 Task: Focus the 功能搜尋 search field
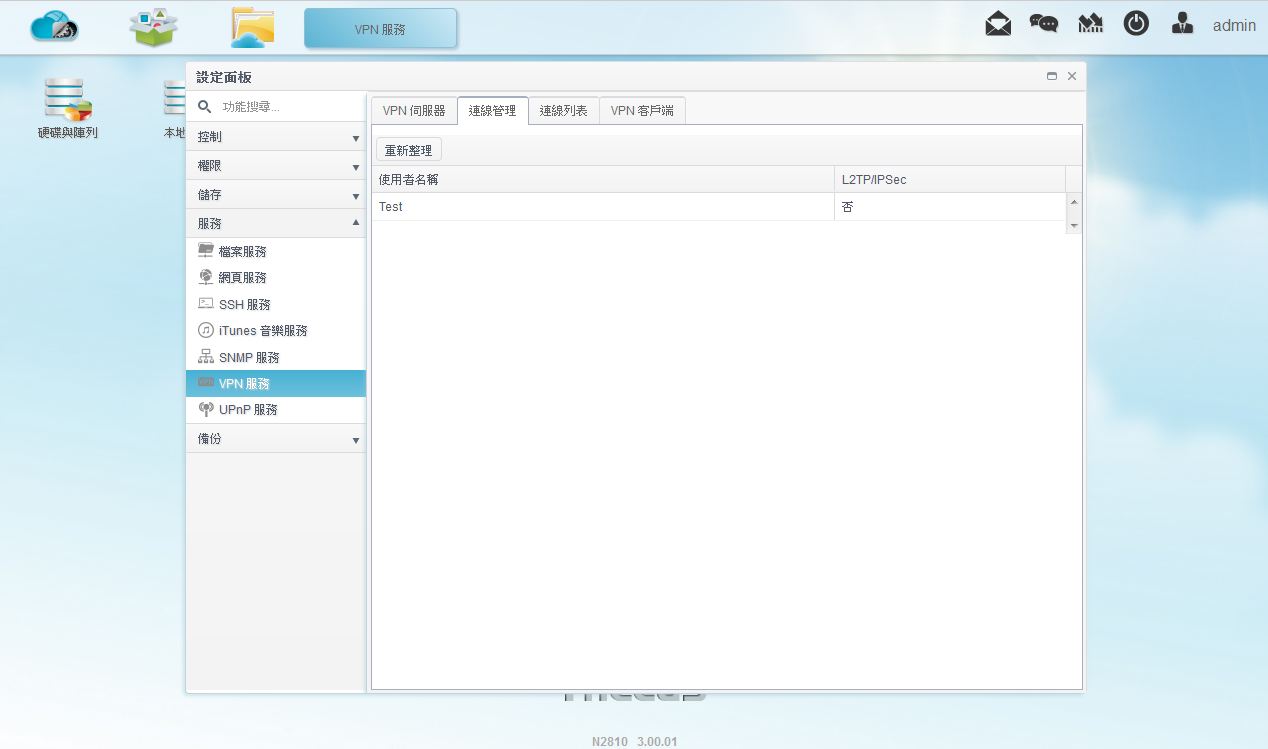coord(289,106)
